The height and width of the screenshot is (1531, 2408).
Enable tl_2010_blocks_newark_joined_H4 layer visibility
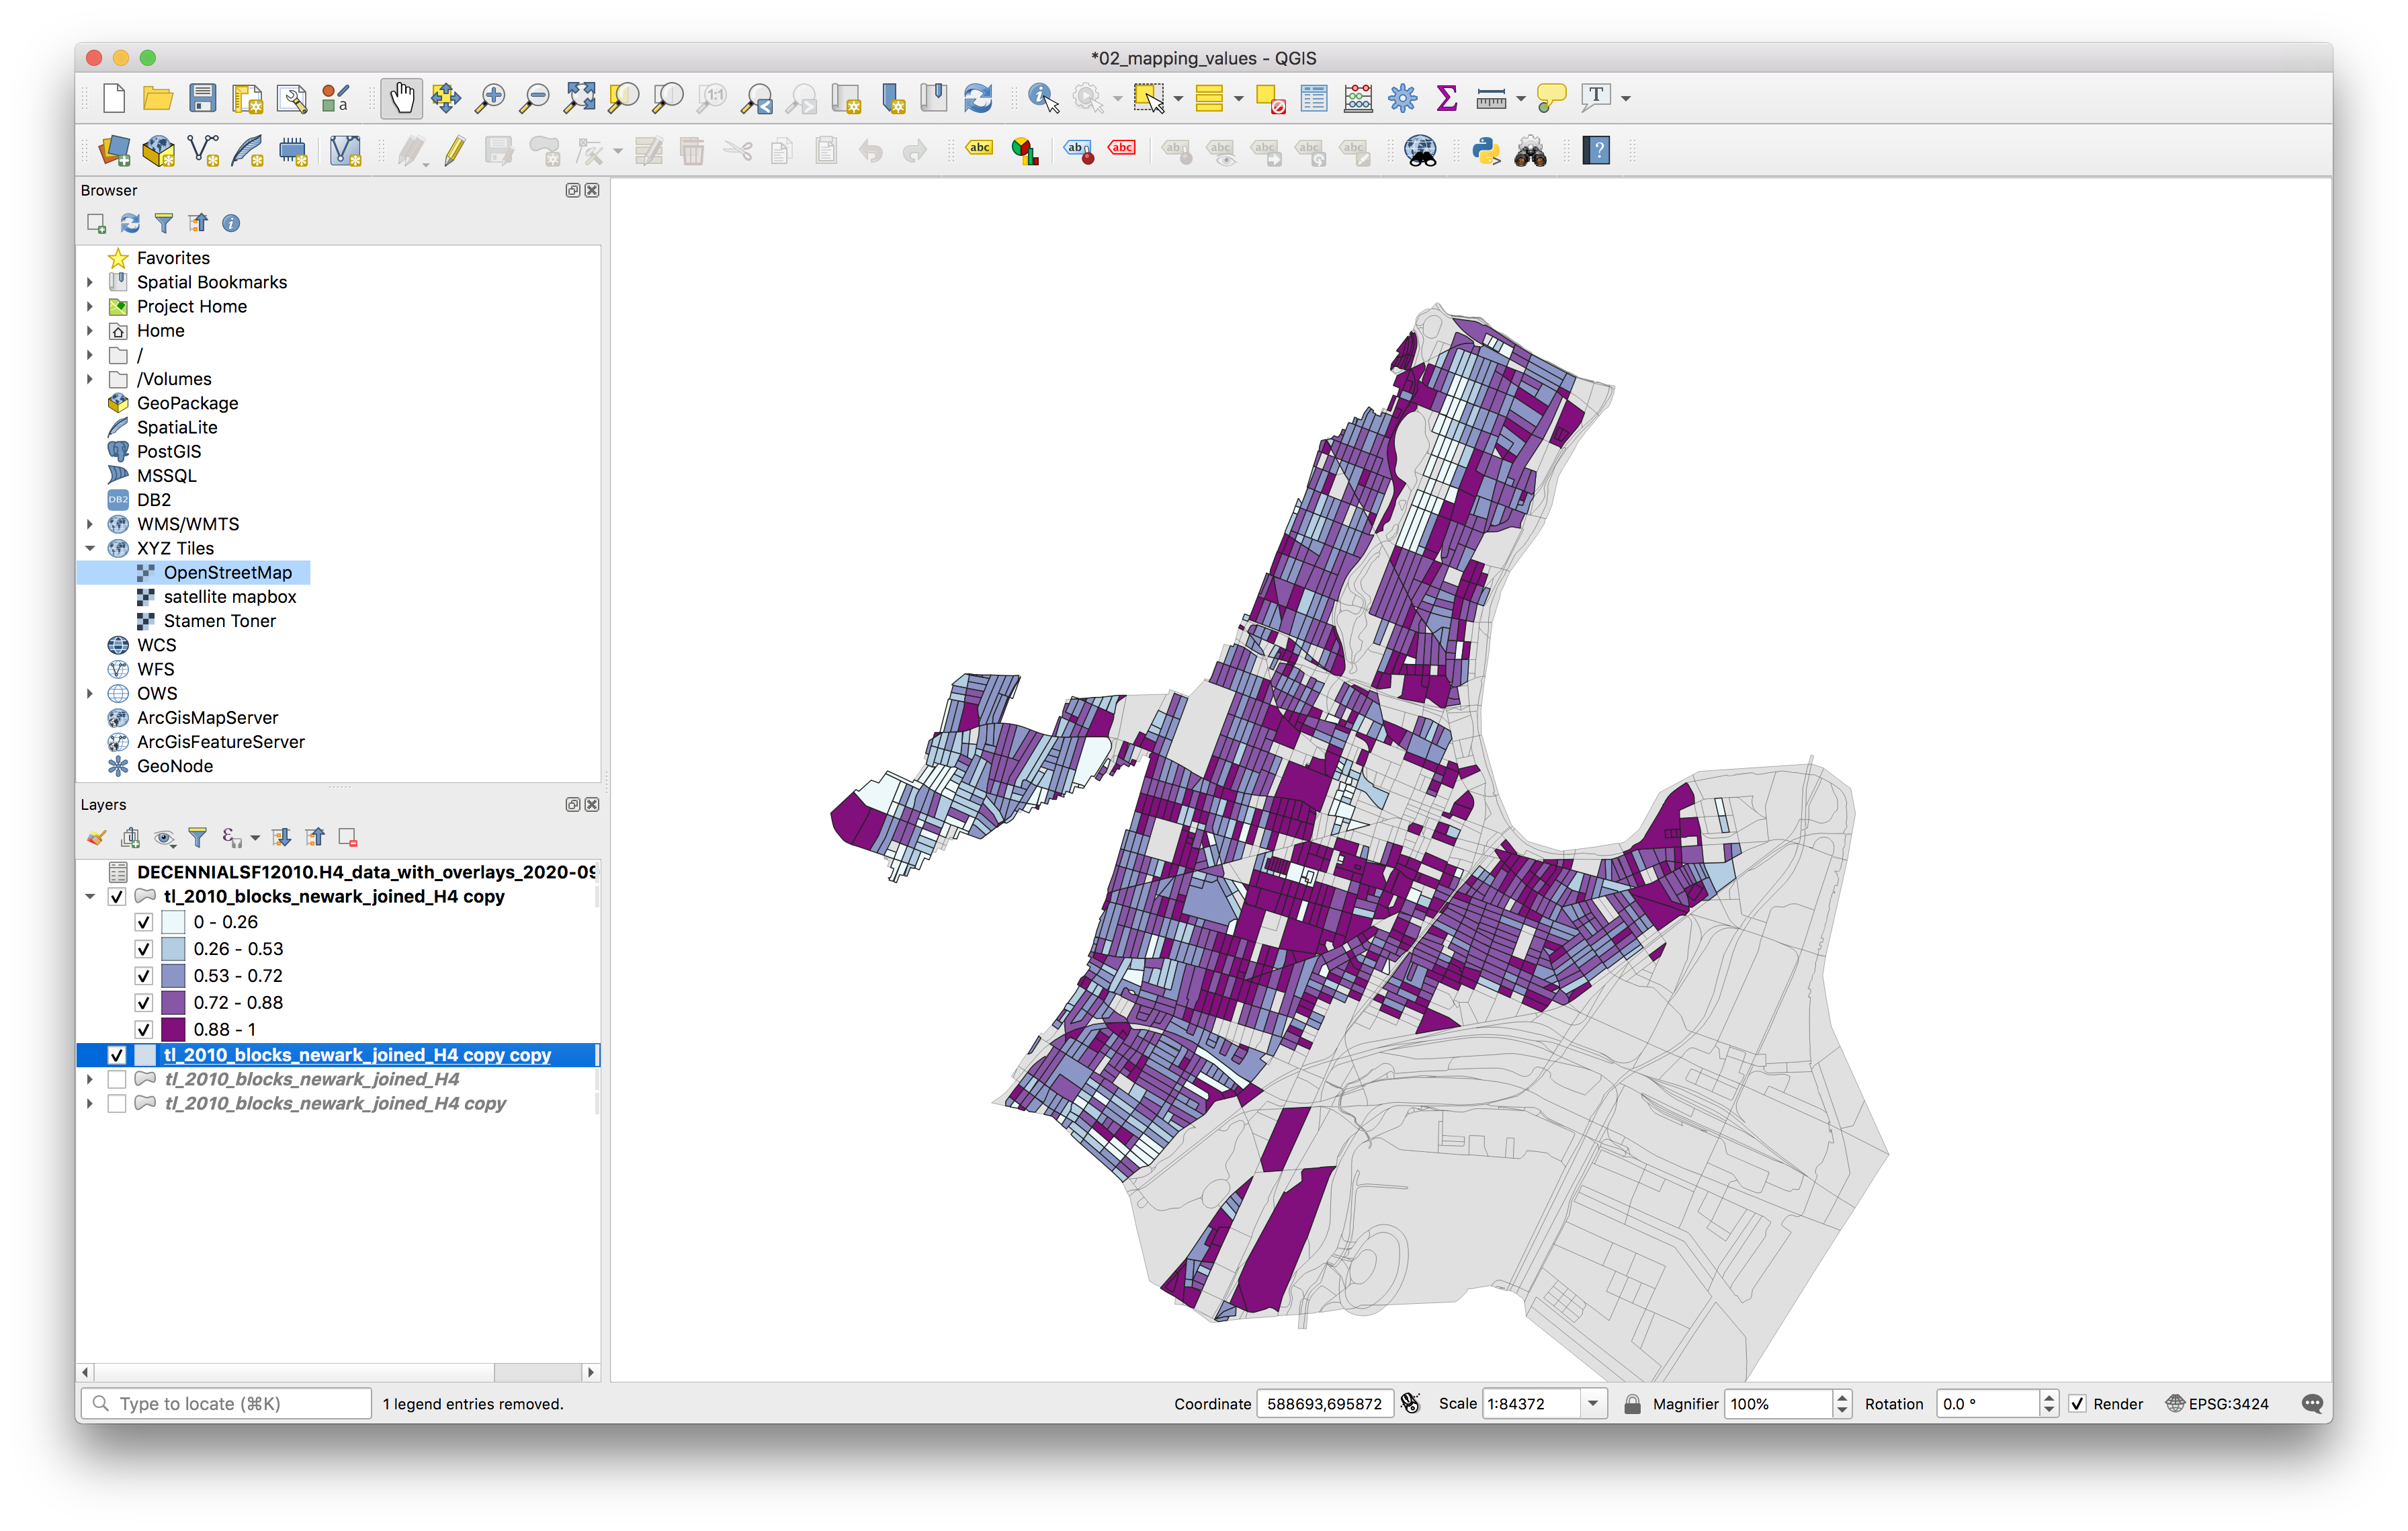pyautogui.click(x=117, y=1079)
